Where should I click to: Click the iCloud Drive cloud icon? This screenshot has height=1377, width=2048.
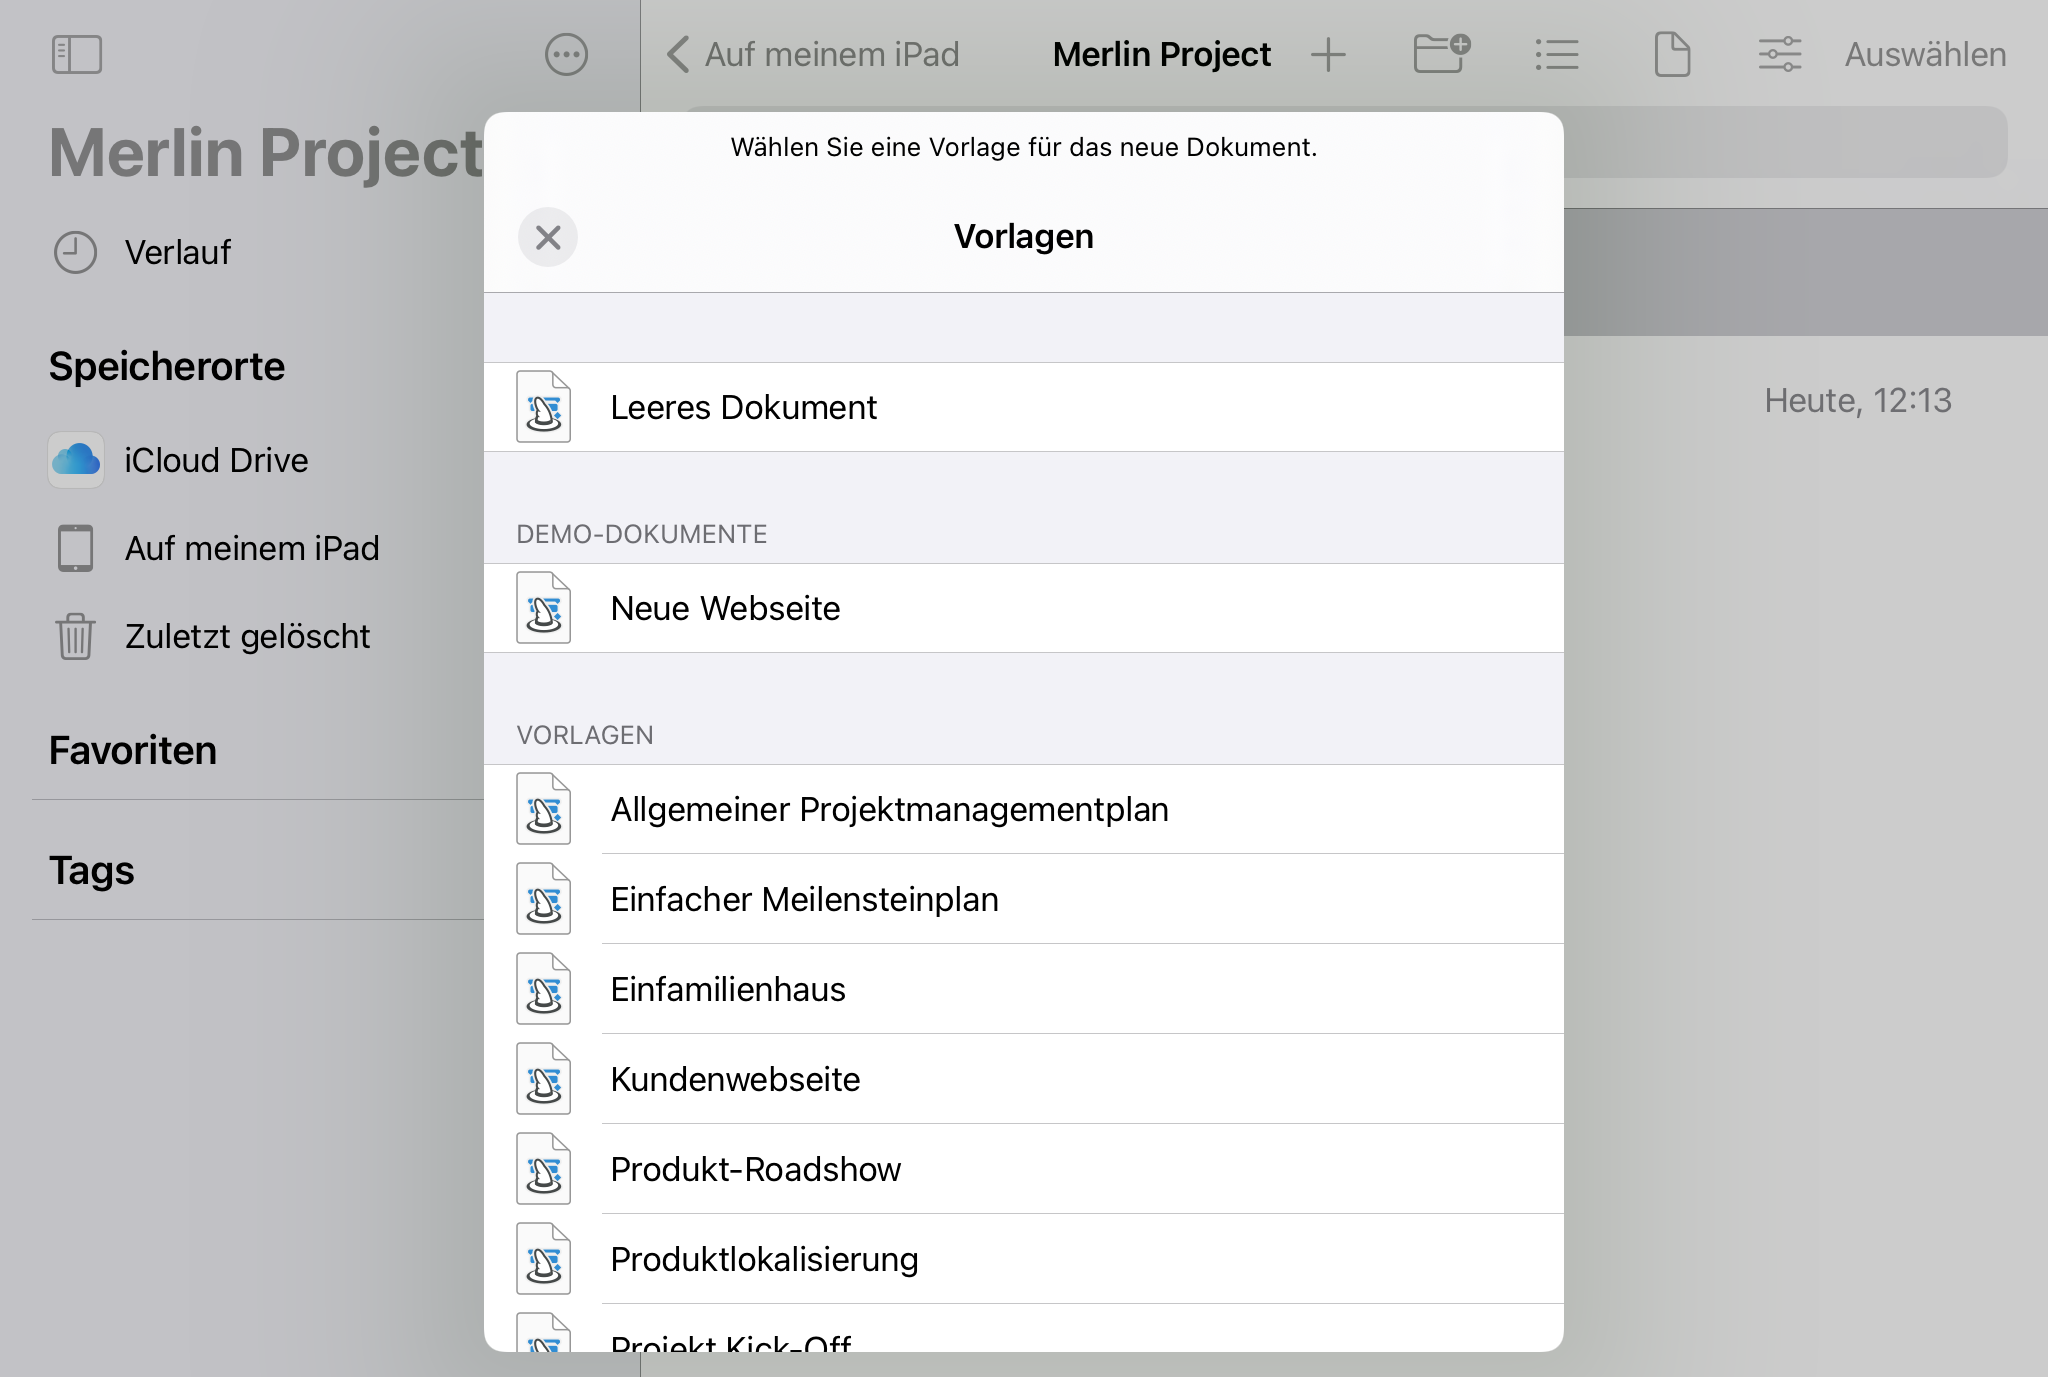click(x=76, y=460)
